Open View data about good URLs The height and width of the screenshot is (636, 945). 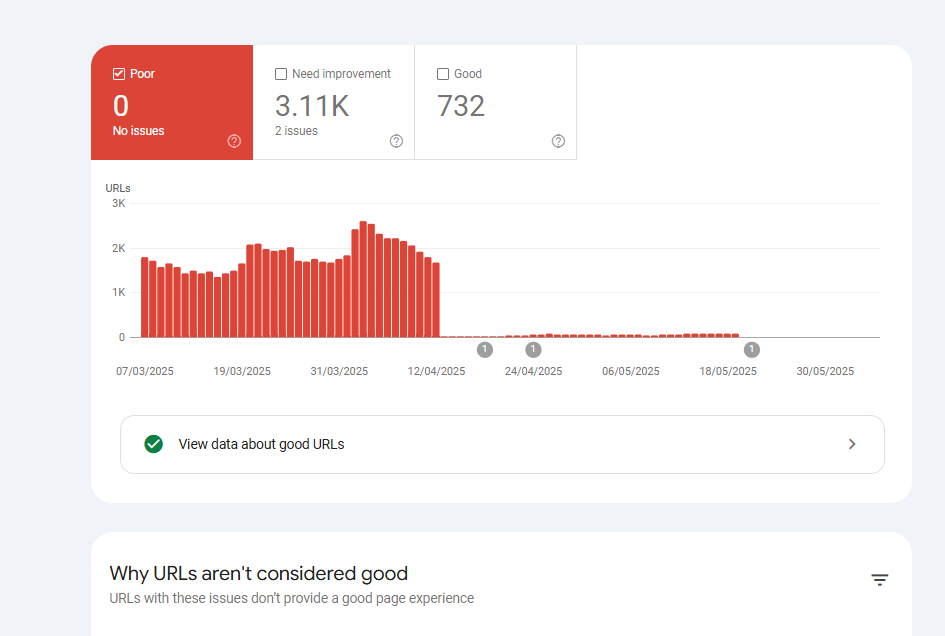[261, 444]
